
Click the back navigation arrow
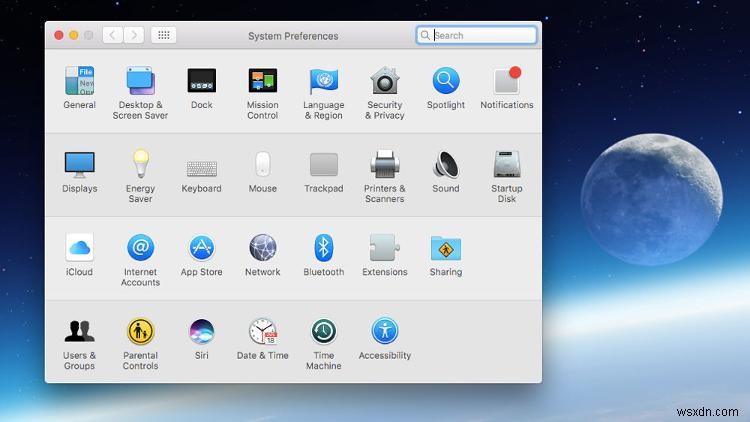[x=112, y=35]
